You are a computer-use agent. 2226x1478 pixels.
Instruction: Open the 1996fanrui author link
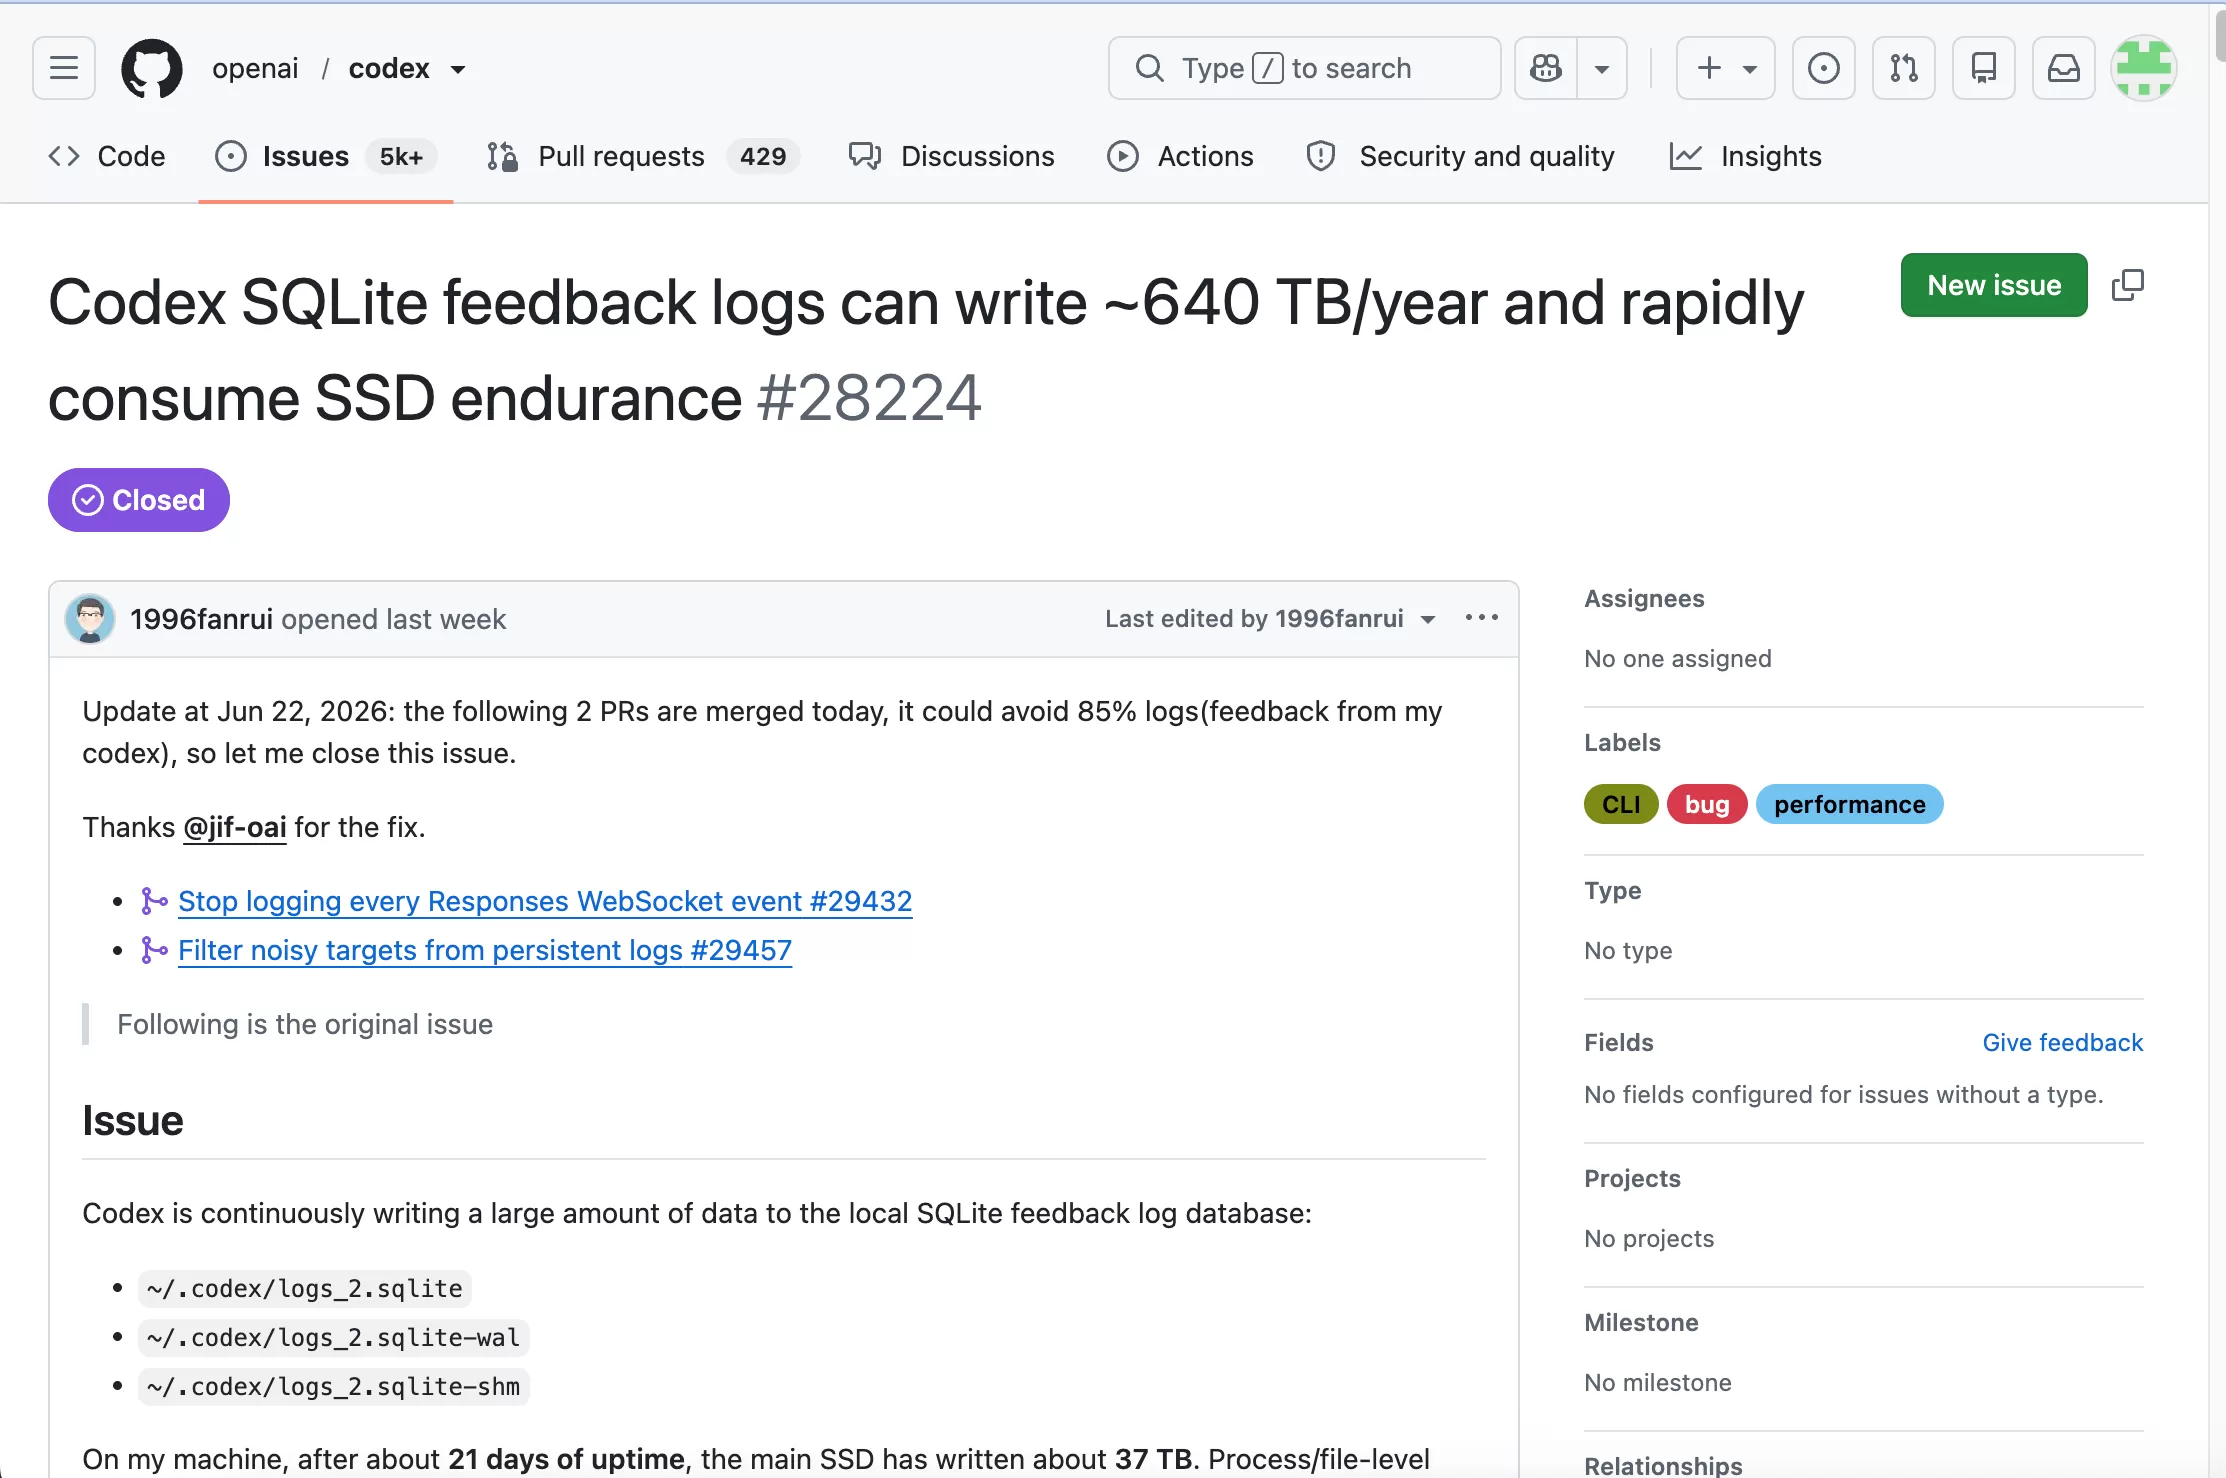[201, 619]
